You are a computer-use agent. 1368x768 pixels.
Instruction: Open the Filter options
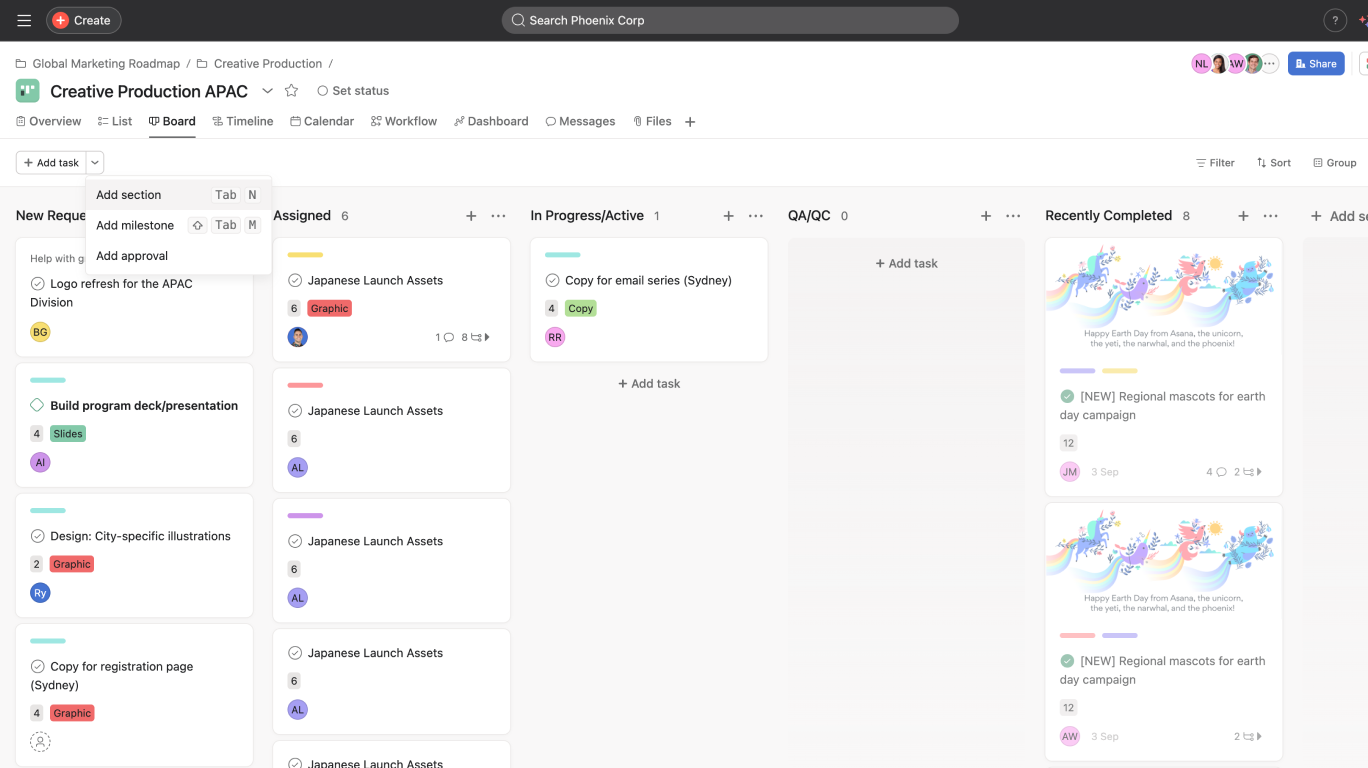click(1214, 162)
